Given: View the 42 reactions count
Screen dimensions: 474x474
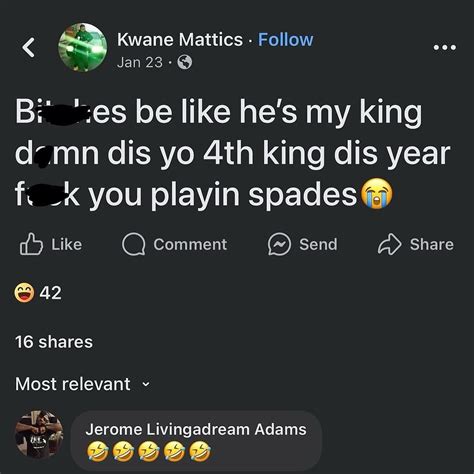Looking at the screenshot, I should click(x=50, y=293).
